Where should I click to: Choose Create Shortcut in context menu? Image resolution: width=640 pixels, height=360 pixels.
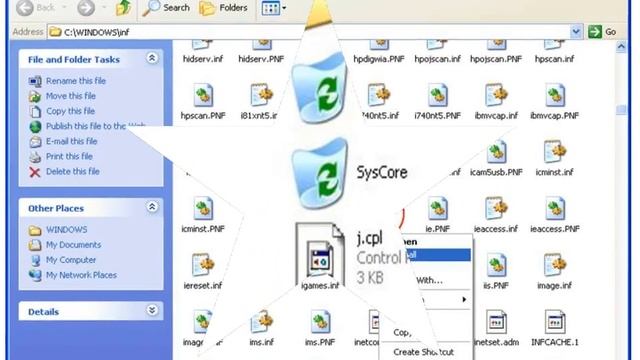423,352
